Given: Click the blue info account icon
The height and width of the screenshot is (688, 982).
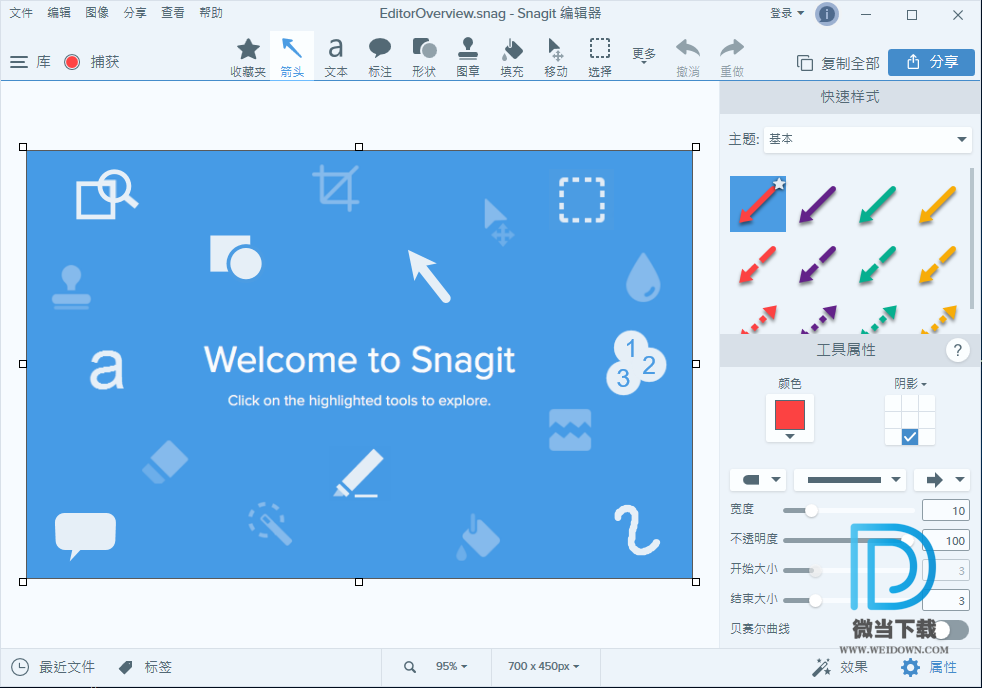Looking at the screenshot, I should [827, 14].
